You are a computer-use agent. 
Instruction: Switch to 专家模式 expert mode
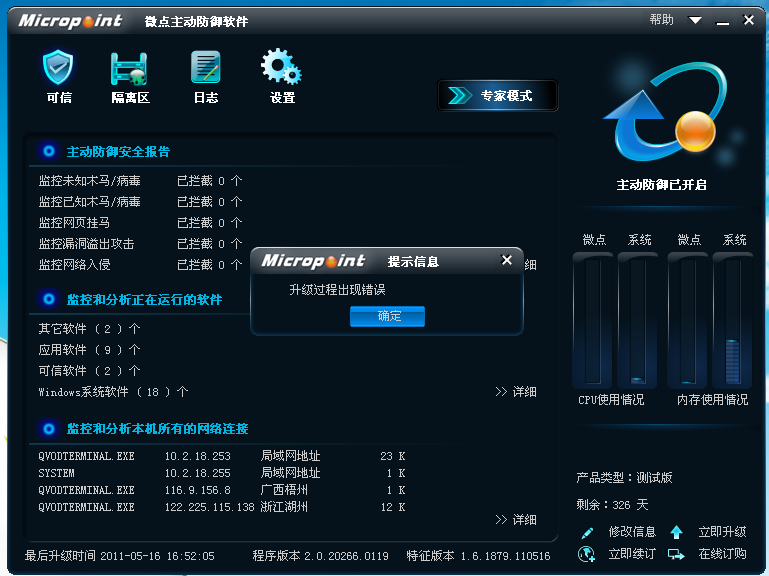click(497, 96)
